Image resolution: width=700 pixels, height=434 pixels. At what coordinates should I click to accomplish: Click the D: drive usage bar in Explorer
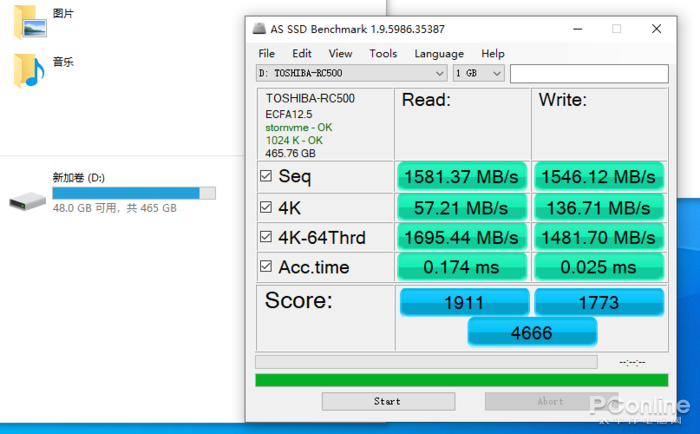click(134, 193)
